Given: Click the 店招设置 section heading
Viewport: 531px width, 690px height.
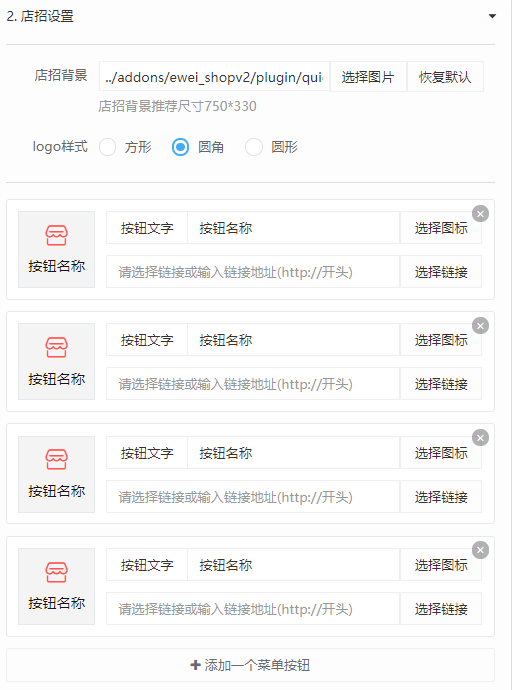Looking at the screenshot, I should coord(40,16).
